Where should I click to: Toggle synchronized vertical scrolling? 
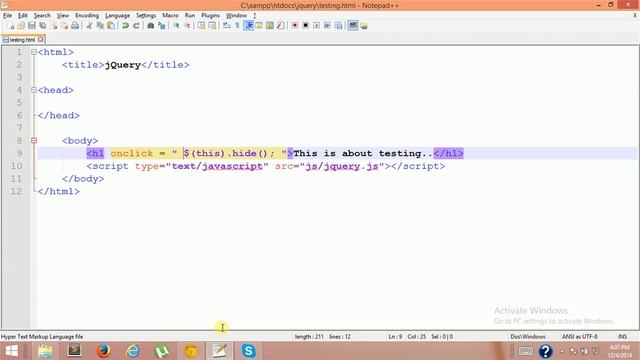pyautogui.click(x=201, y=26)
